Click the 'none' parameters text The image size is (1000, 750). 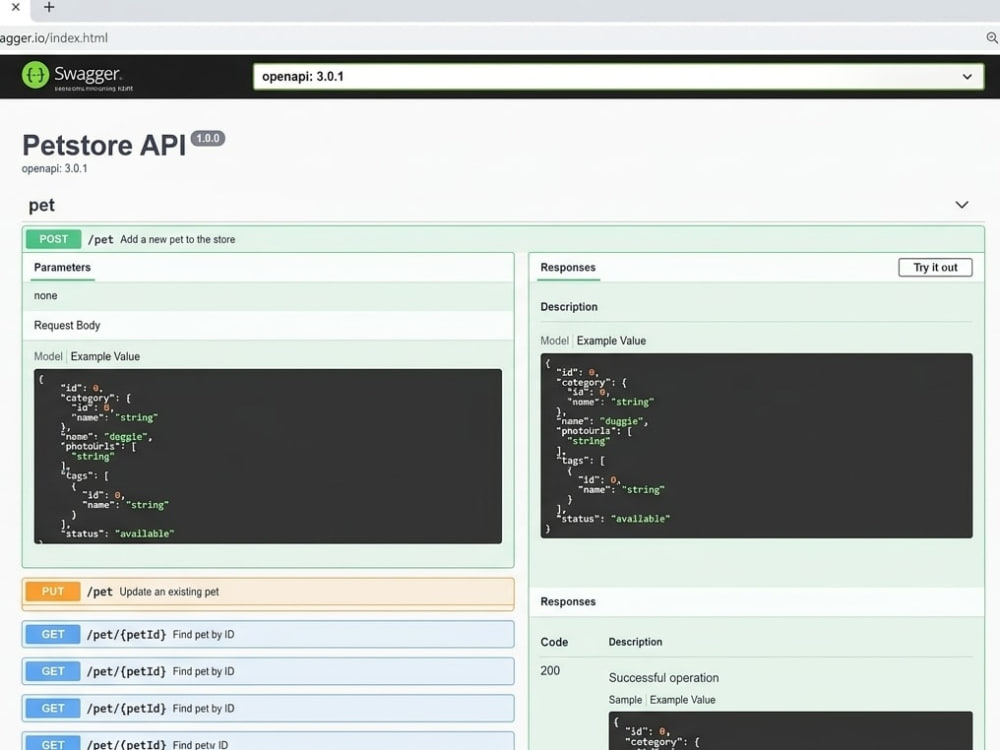45,296
